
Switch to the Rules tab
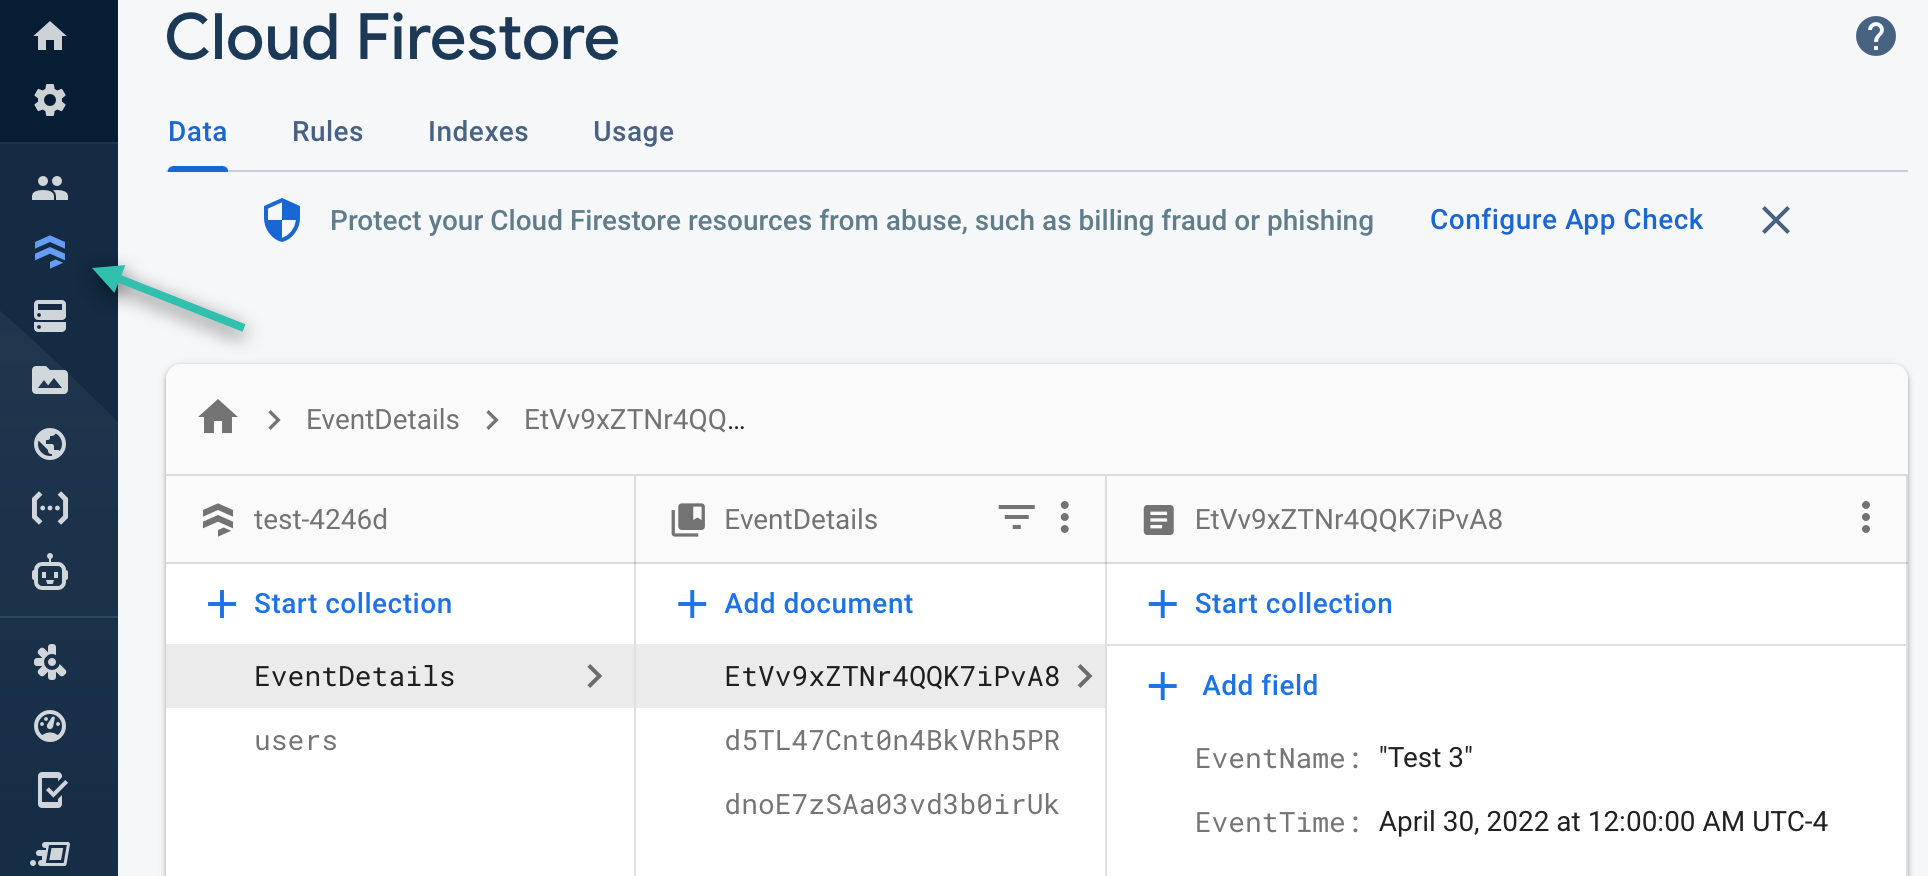click(327, 132)
